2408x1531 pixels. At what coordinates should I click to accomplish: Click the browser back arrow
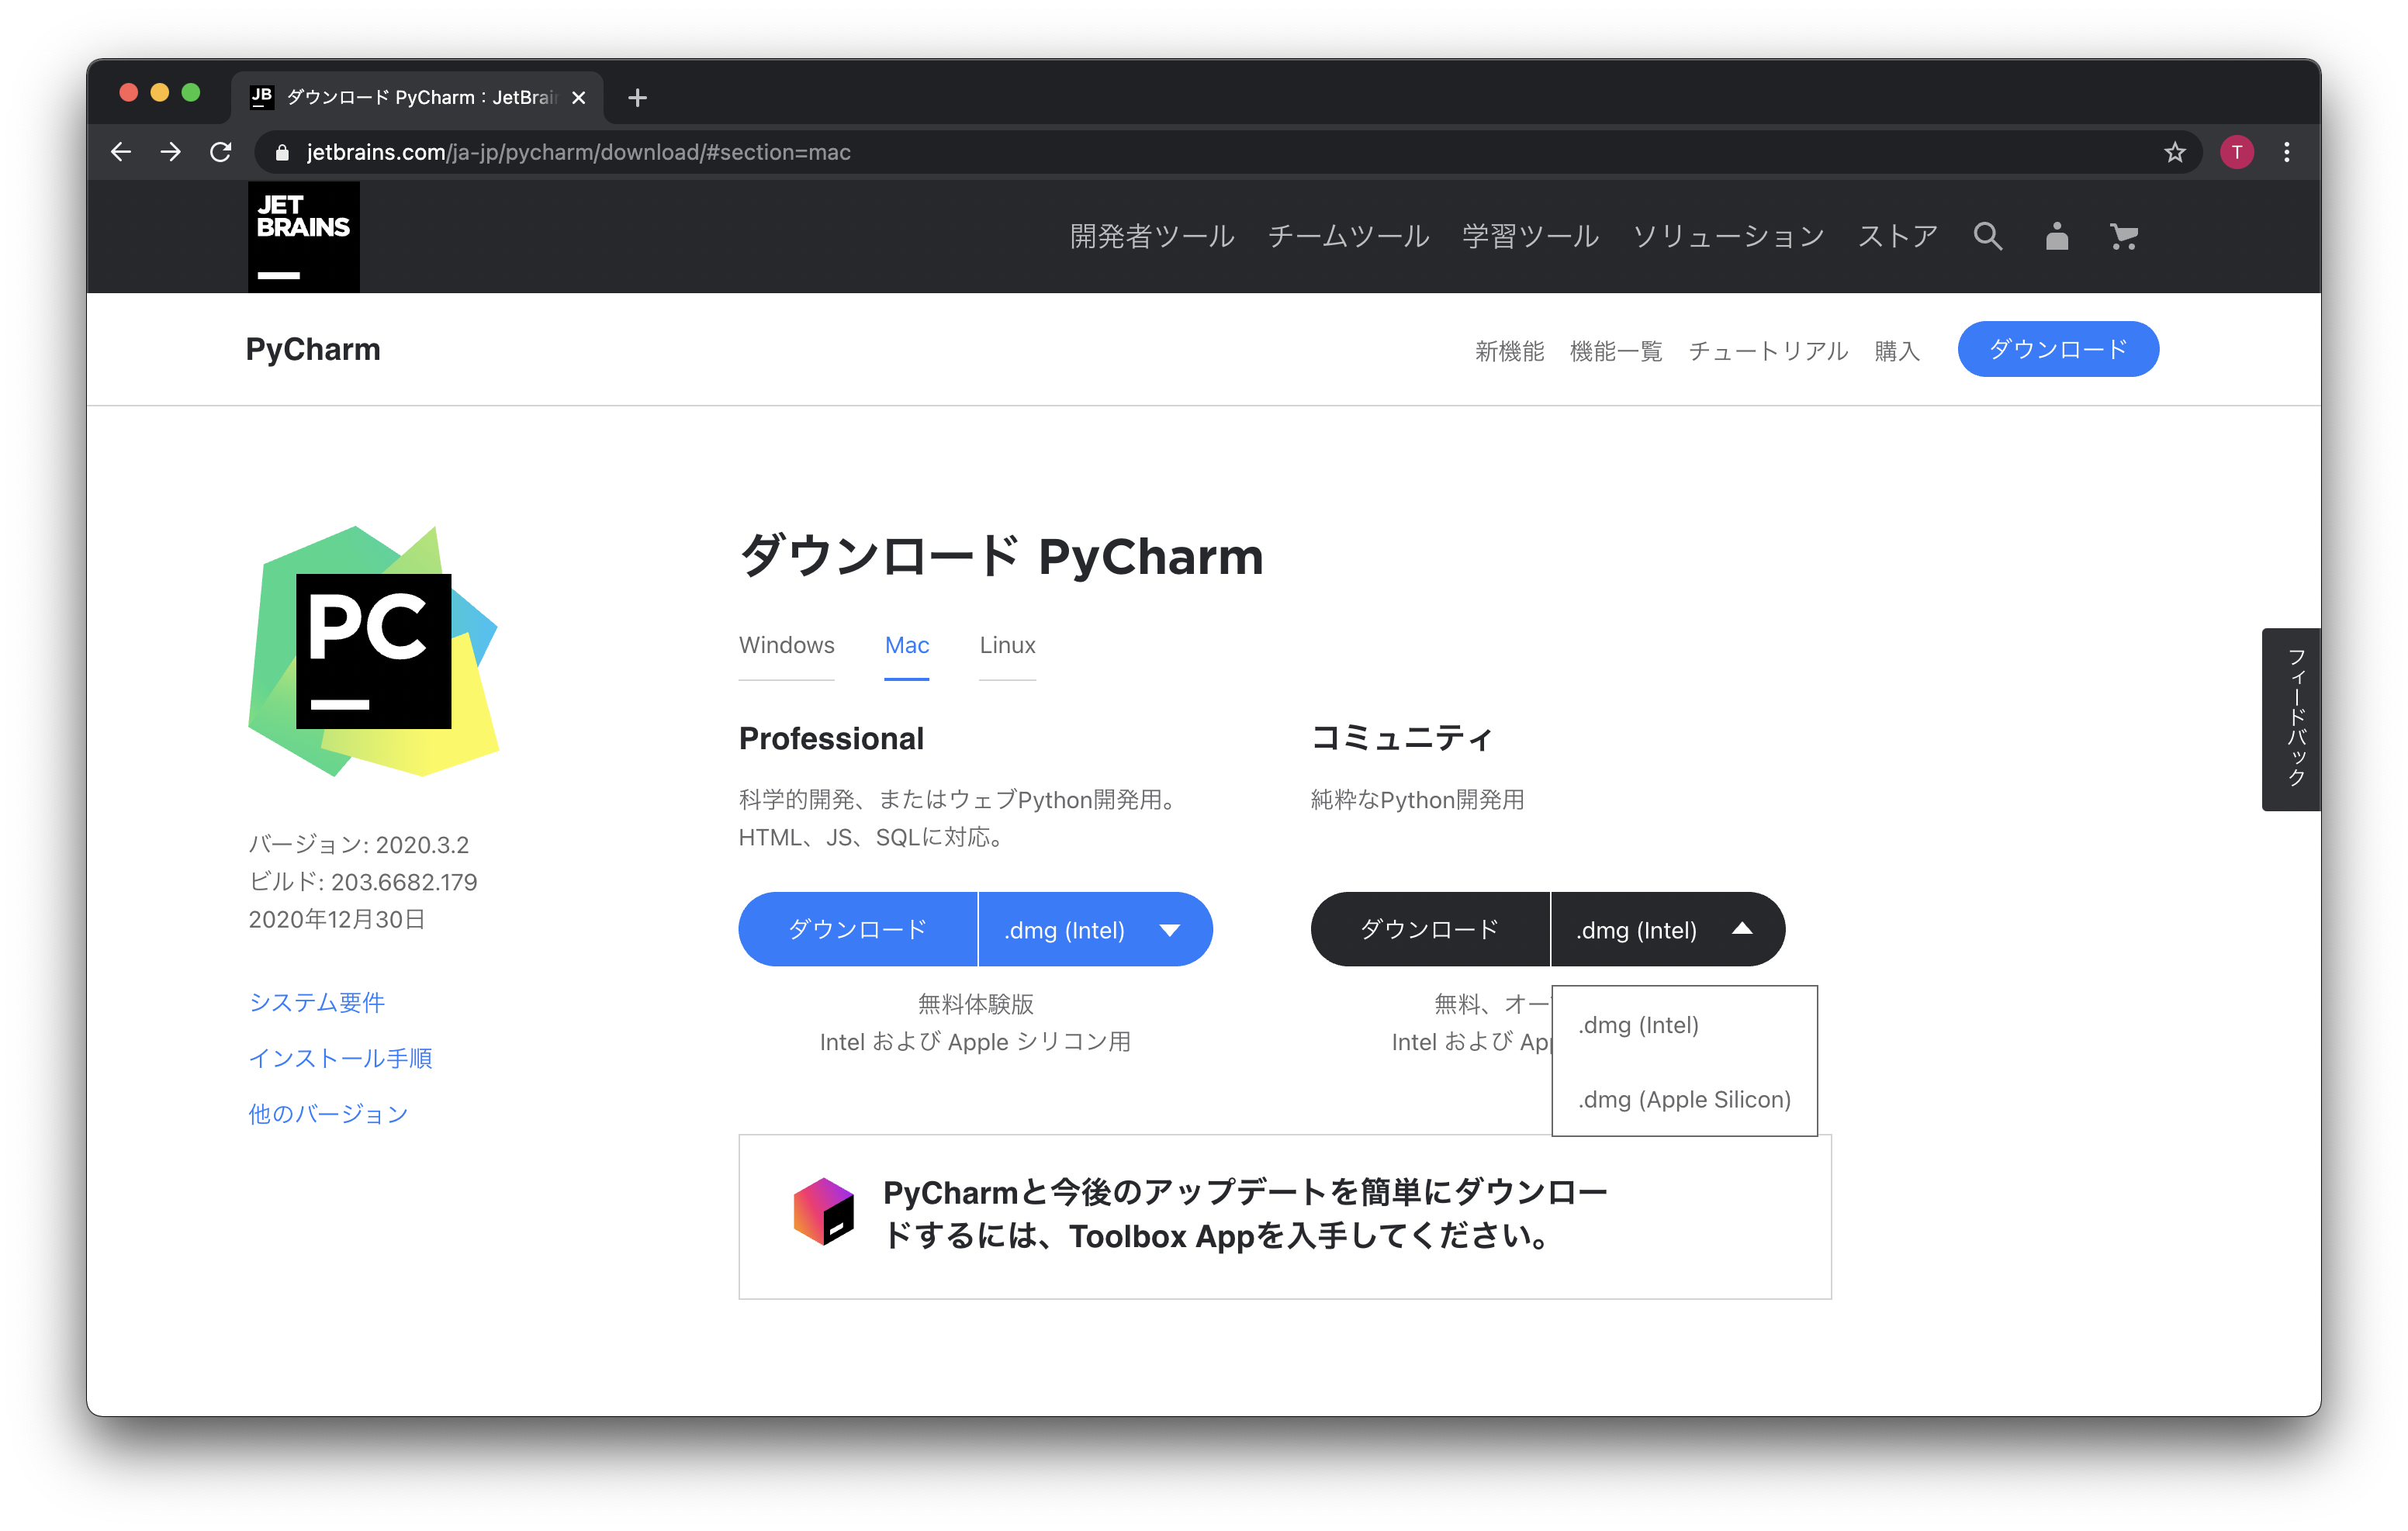pos(121,152)
